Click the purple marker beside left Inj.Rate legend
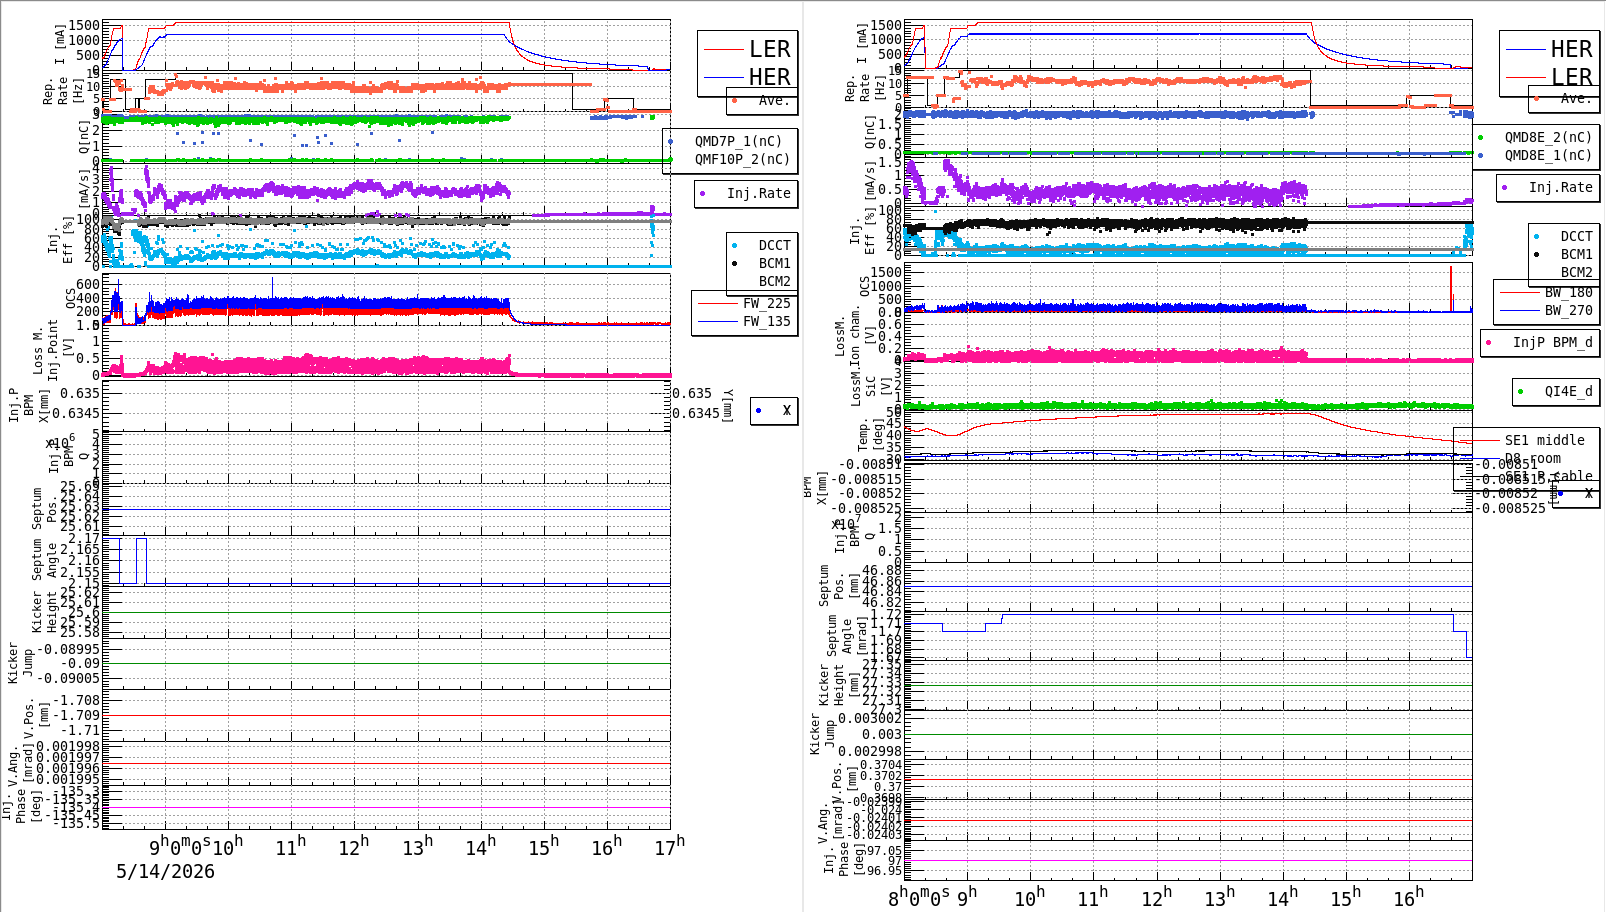 [x=704, y=193]
